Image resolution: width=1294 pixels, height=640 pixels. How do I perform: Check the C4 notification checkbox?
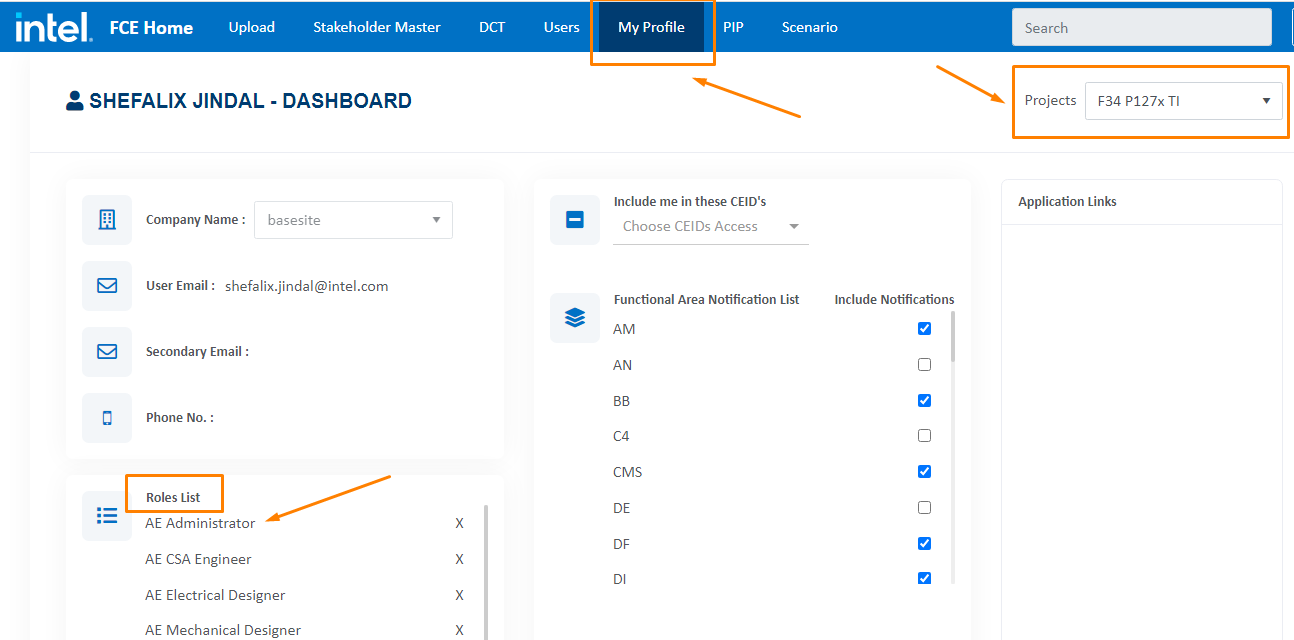pyautogui.click(x=924, y=436)
